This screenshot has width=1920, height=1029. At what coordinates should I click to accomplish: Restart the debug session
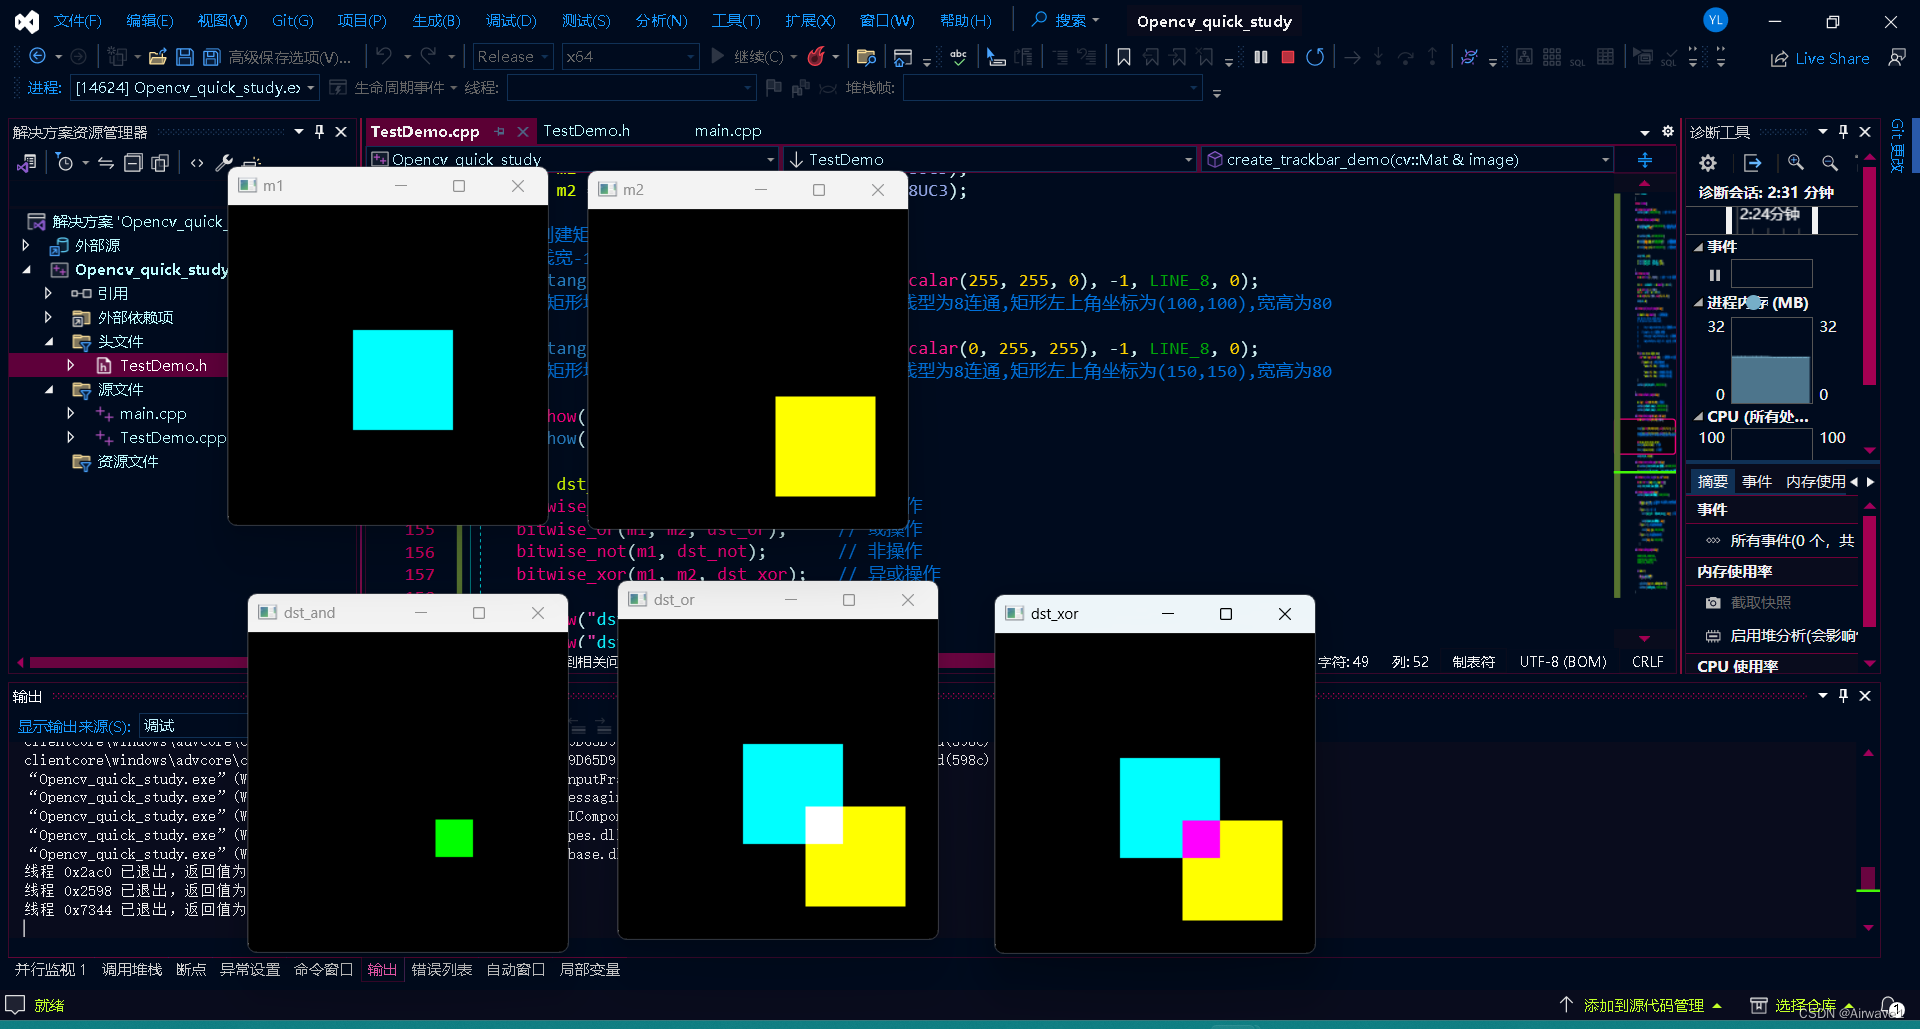tap(1315, 57)
